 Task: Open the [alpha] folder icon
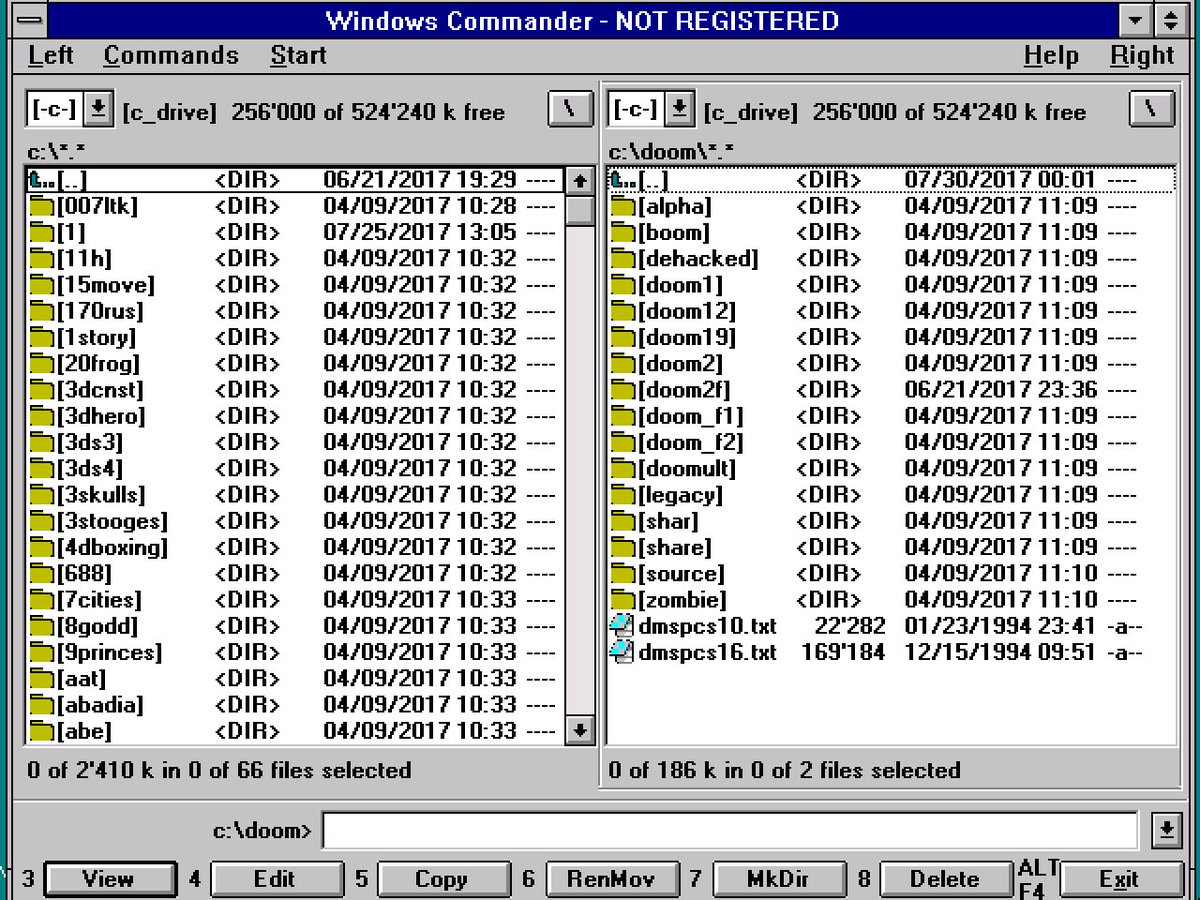pos(622,206)
